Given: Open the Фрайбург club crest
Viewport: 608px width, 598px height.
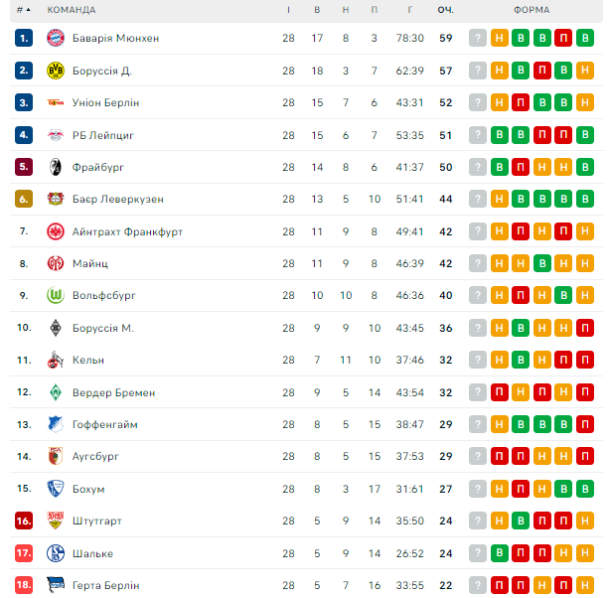Looking at the screenshot, I should 55,167.
